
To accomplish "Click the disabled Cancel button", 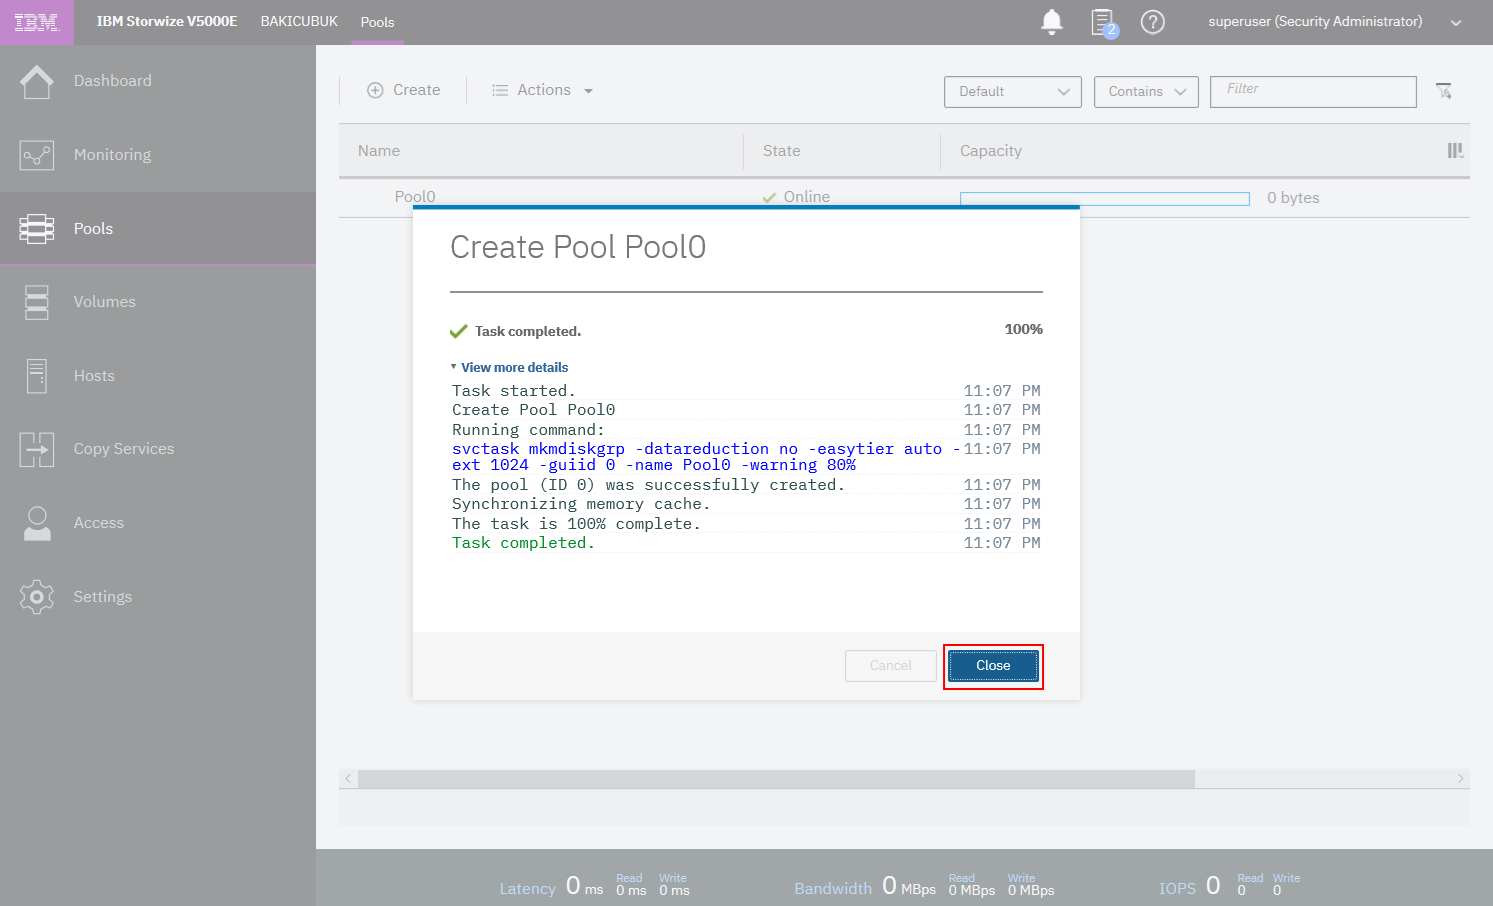I will click(x=890, y=666).
